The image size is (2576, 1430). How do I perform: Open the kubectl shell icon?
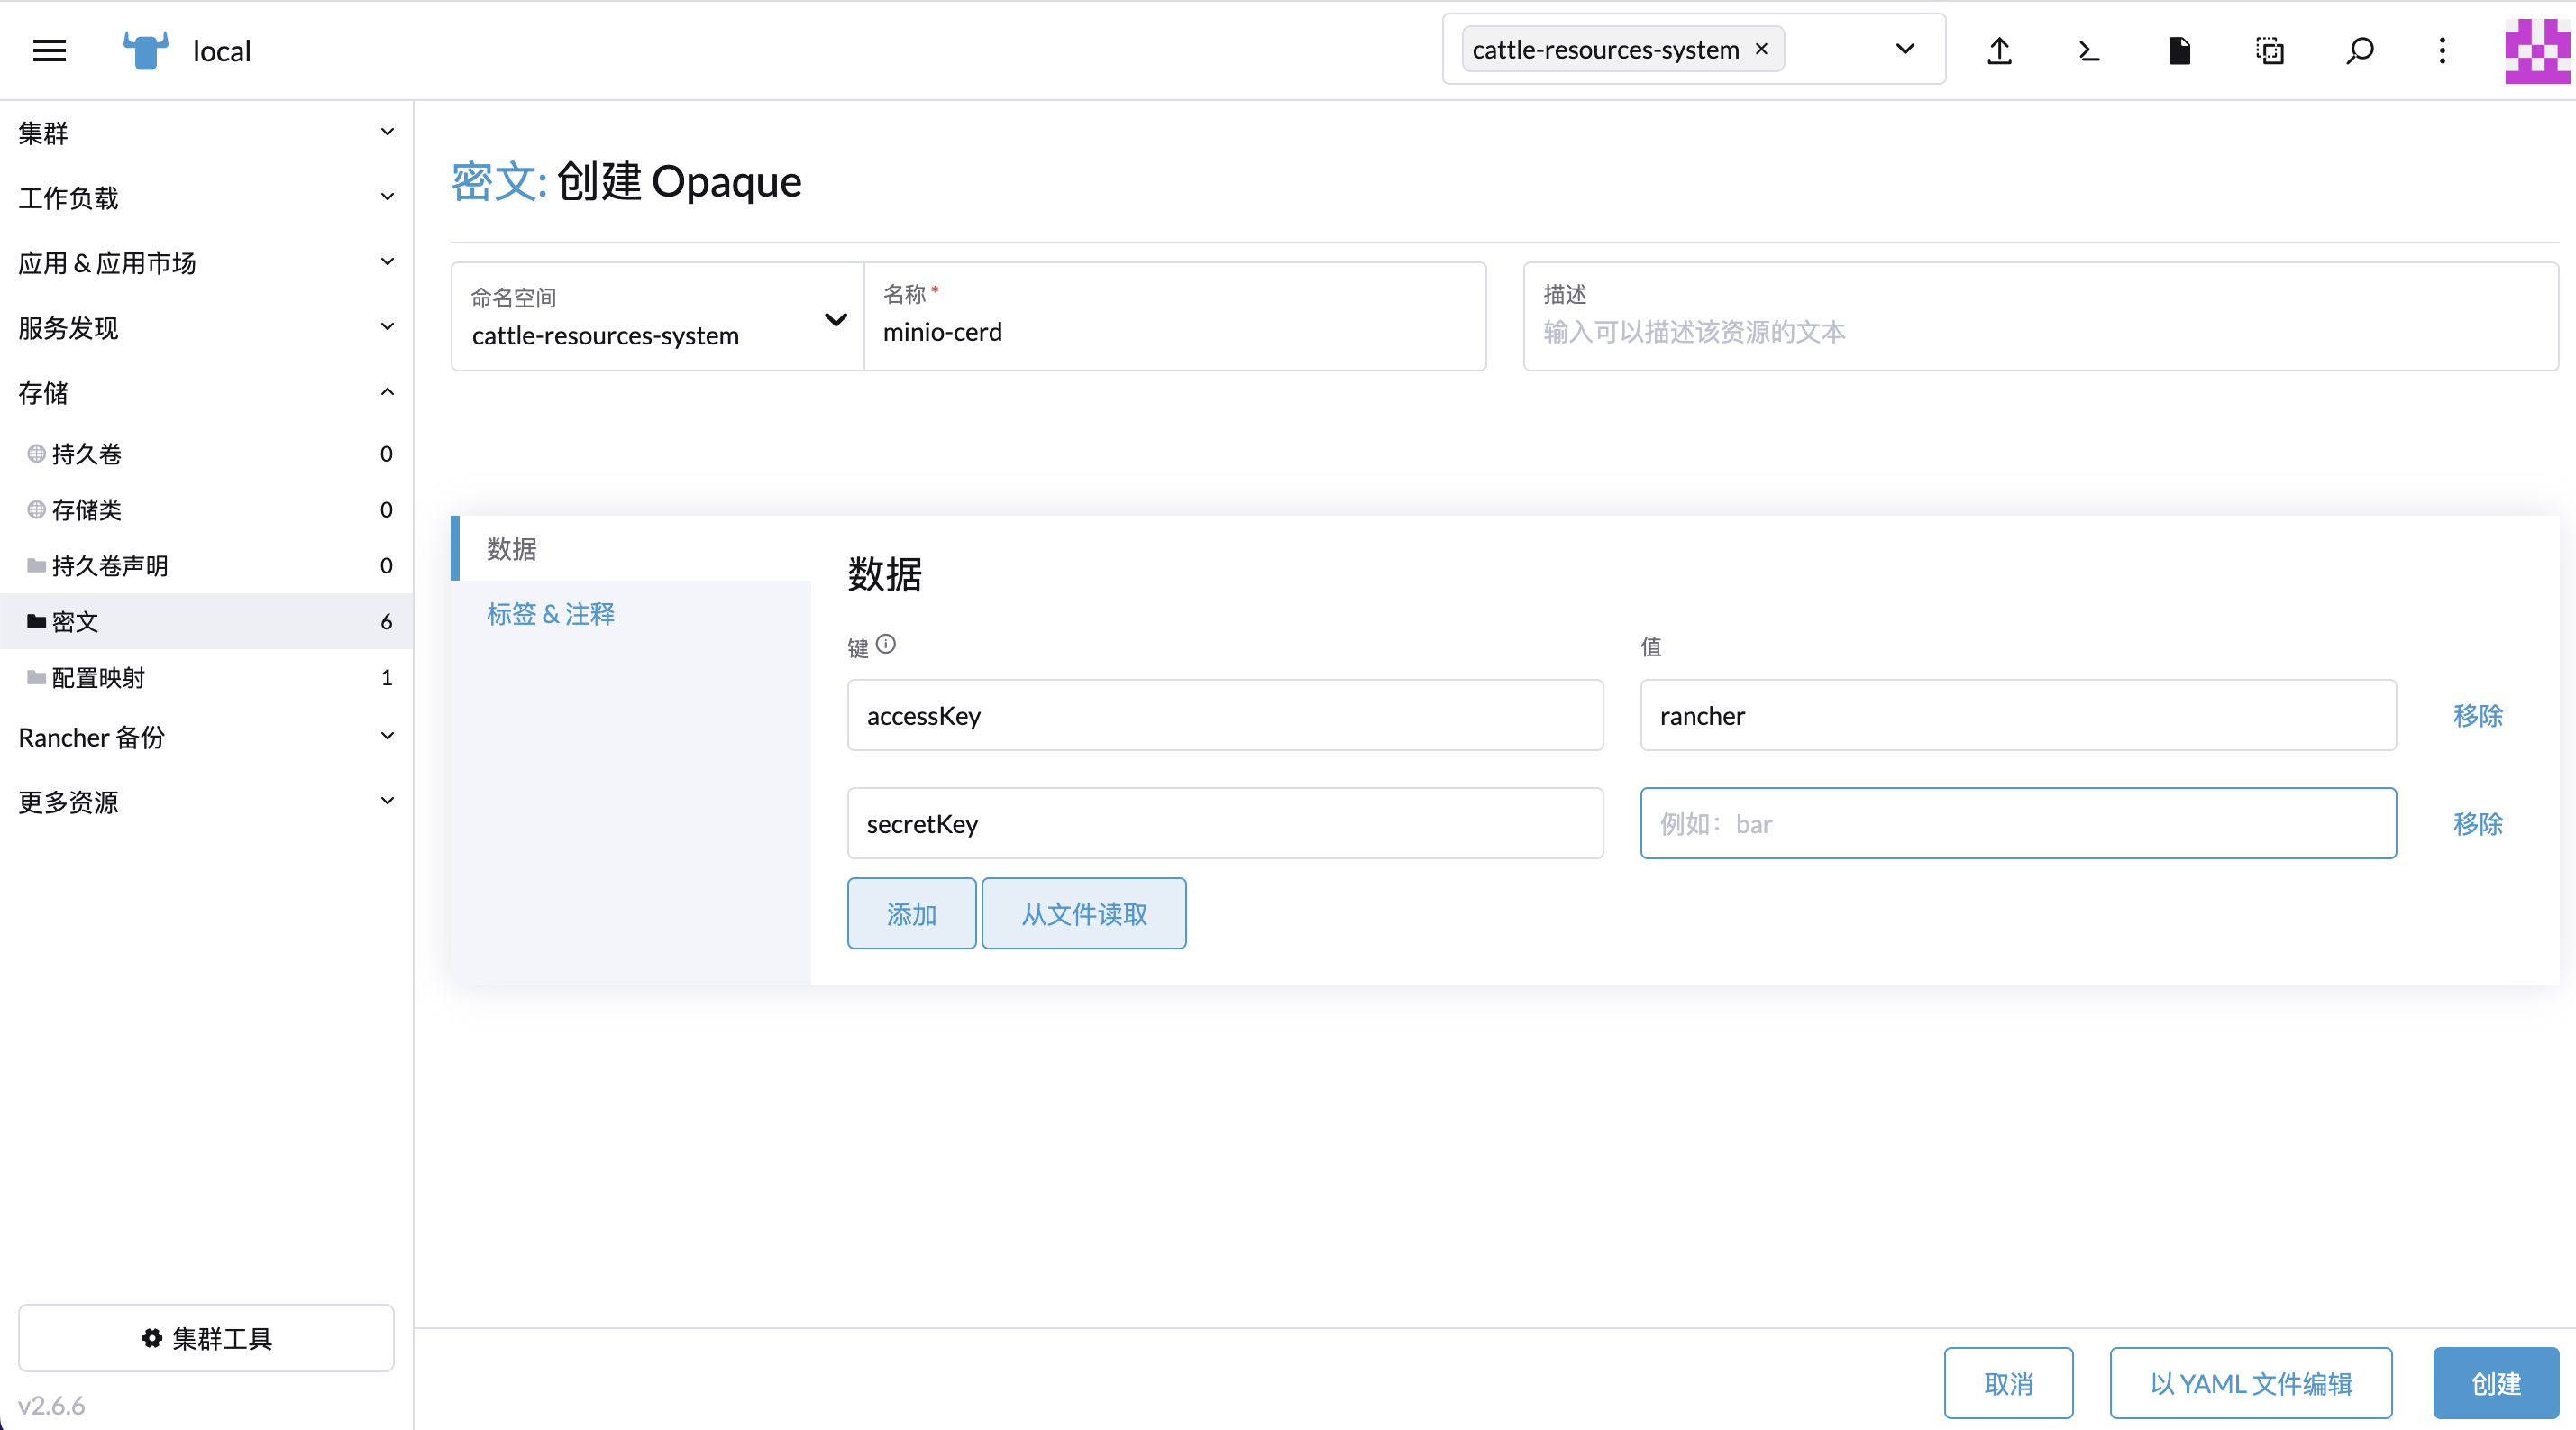2088,50
